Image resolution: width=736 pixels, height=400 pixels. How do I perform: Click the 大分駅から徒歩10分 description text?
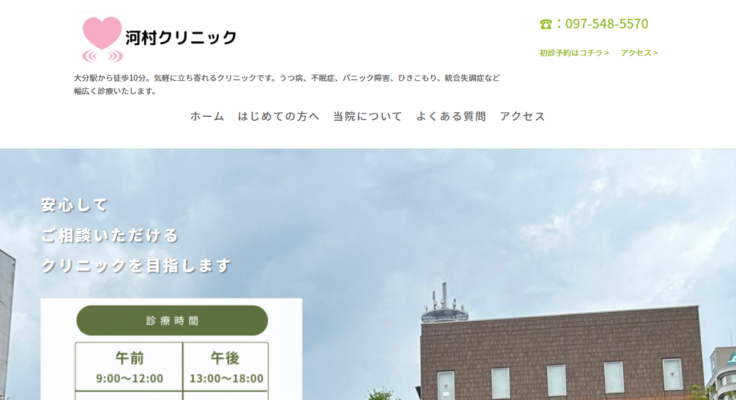tap(287, 85)
